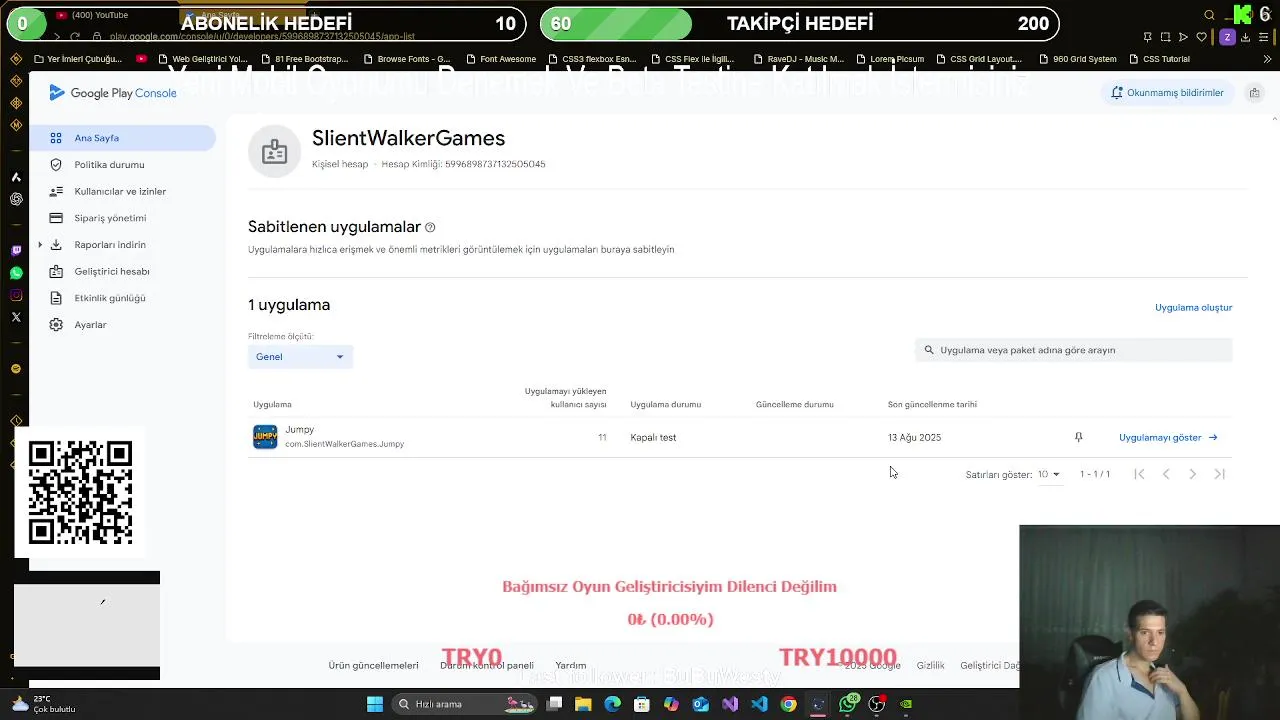This screenshot has width=1280, height=720.
Task: Open the Genel filter dropdown
Action: click(x=300, y=357)
